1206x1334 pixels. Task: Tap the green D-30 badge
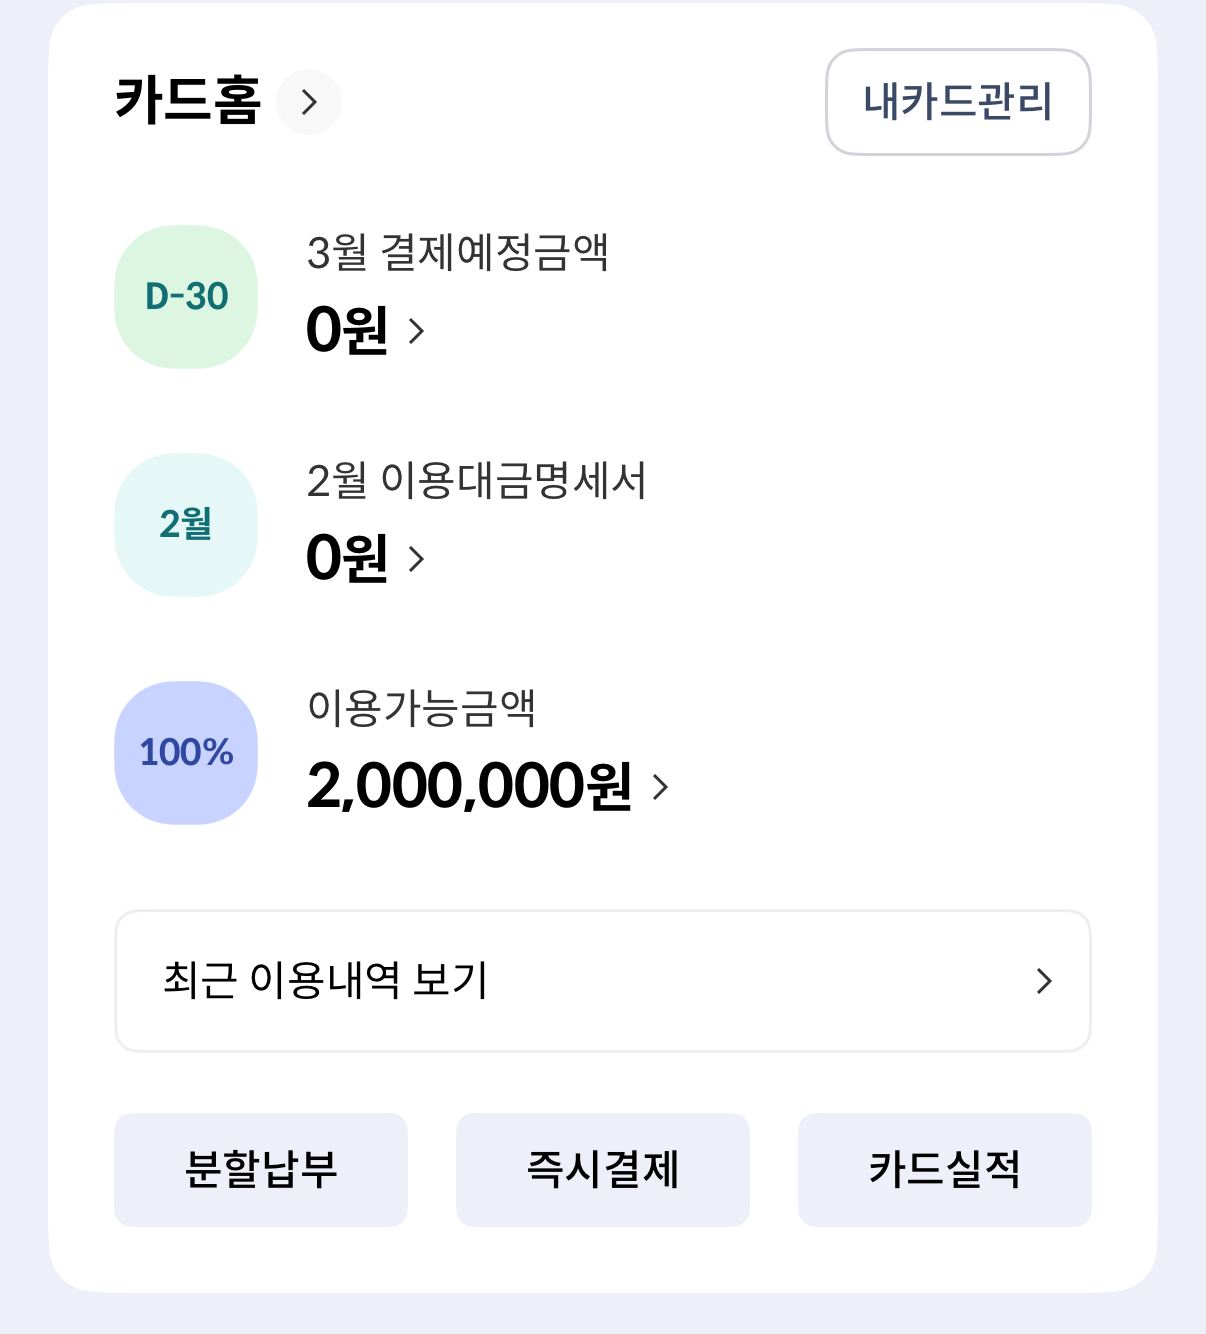point(186,297)
